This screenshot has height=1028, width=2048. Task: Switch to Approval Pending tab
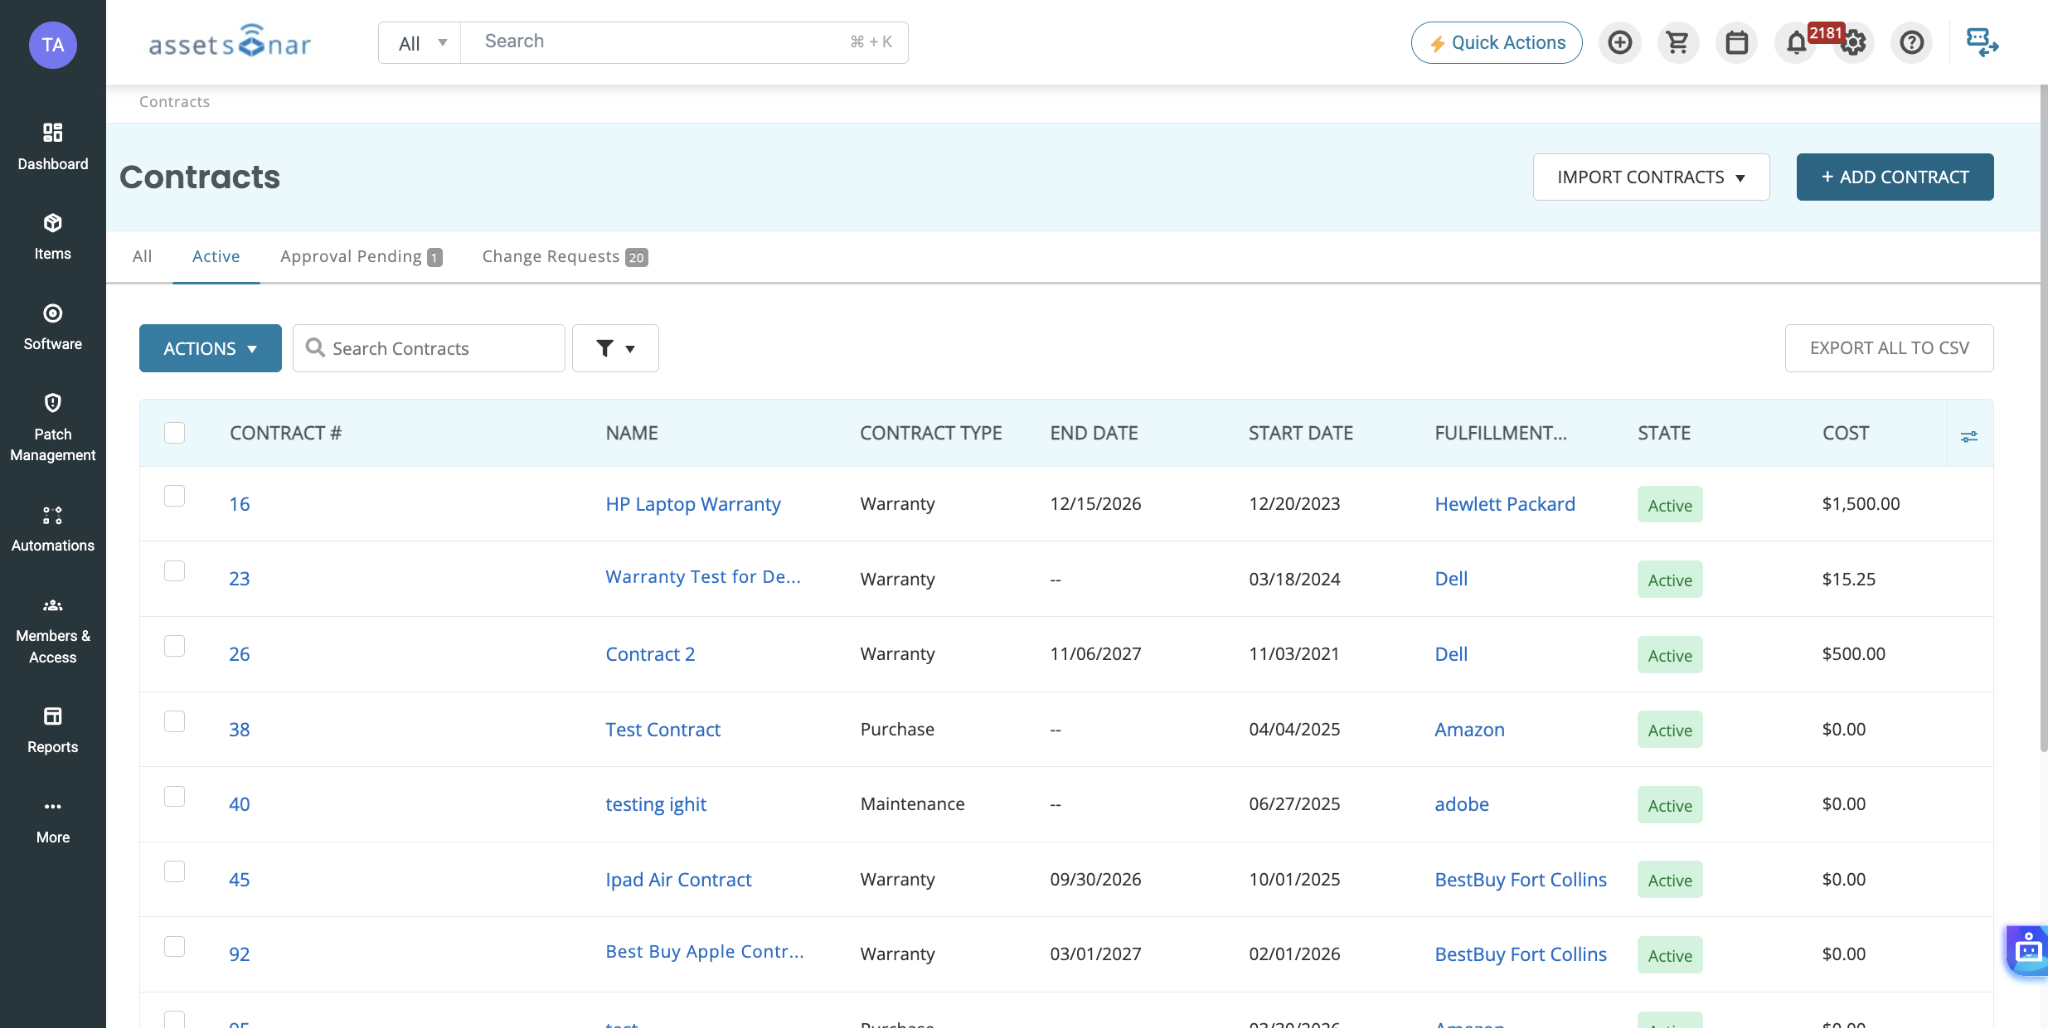[x=361, y=256]
